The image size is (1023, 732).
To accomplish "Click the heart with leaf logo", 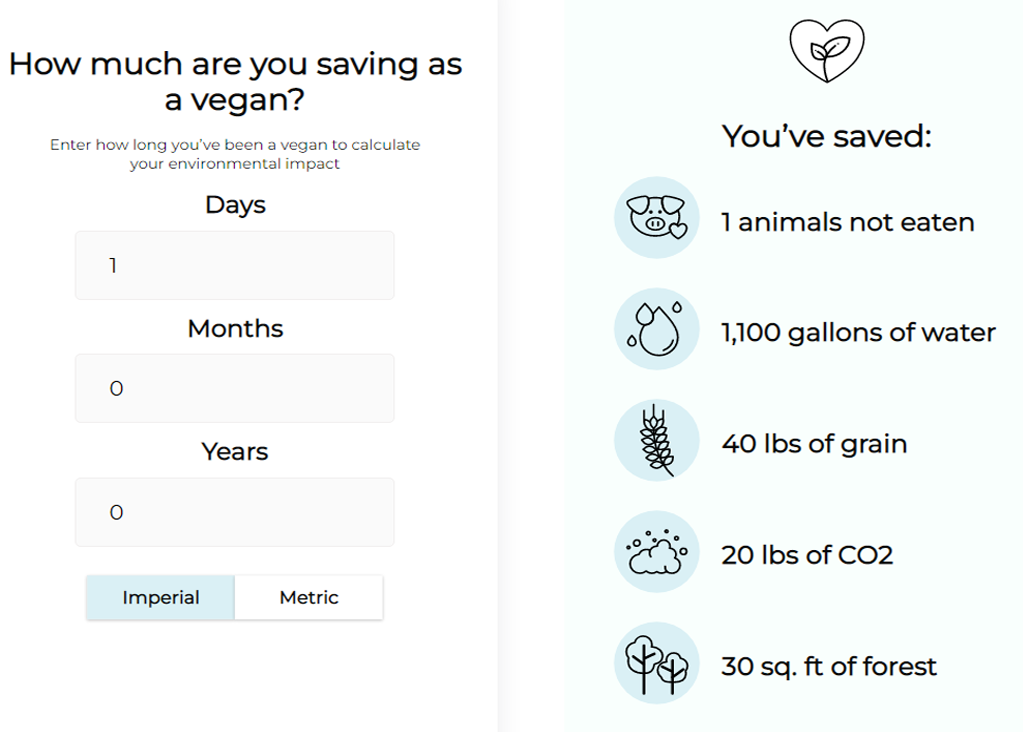I will (x=827, y=51).
